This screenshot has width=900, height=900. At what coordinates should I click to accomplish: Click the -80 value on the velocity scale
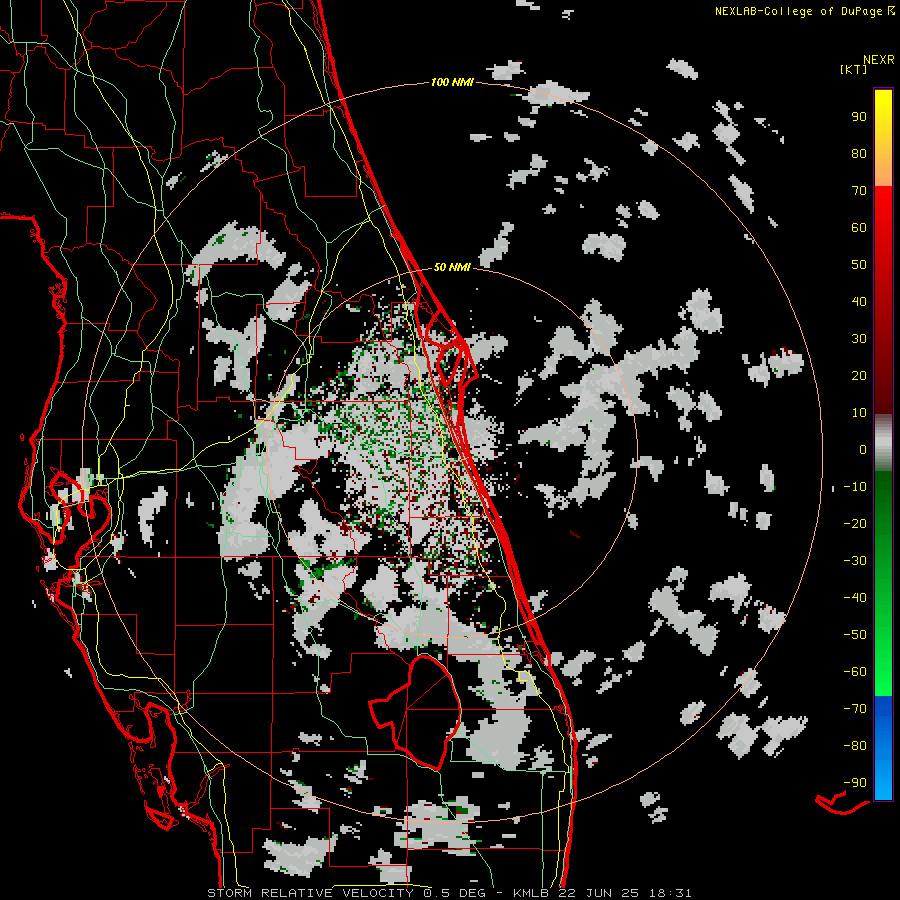tap(855, 746)
